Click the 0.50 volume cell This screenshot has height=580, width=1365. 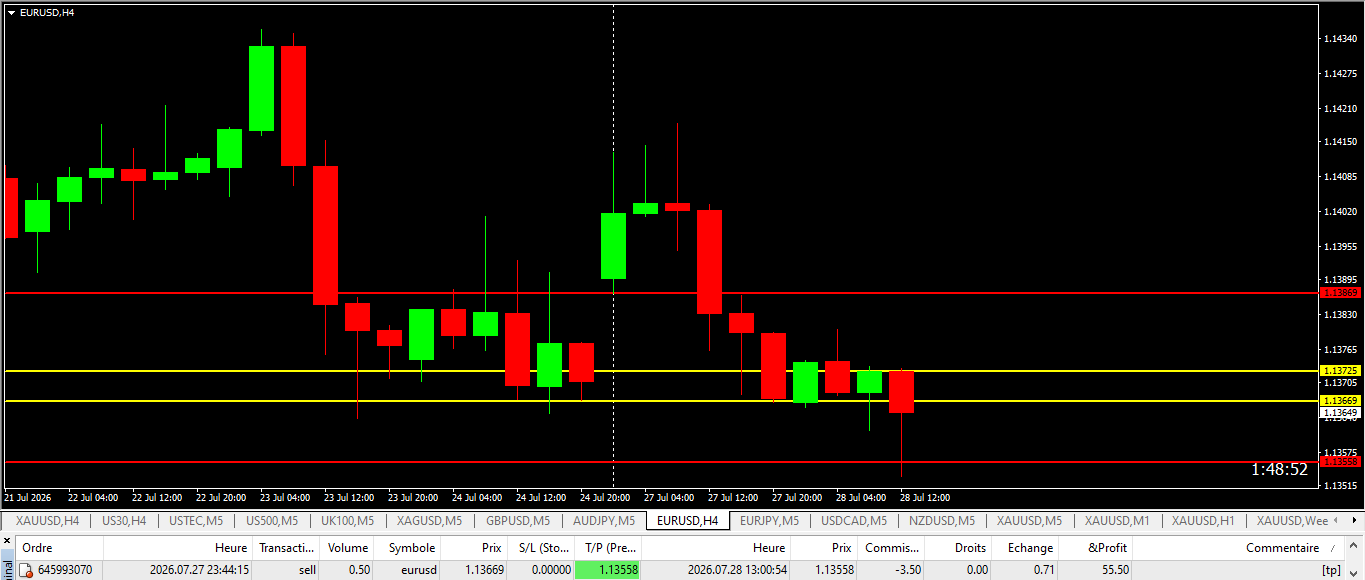[347, 570]
